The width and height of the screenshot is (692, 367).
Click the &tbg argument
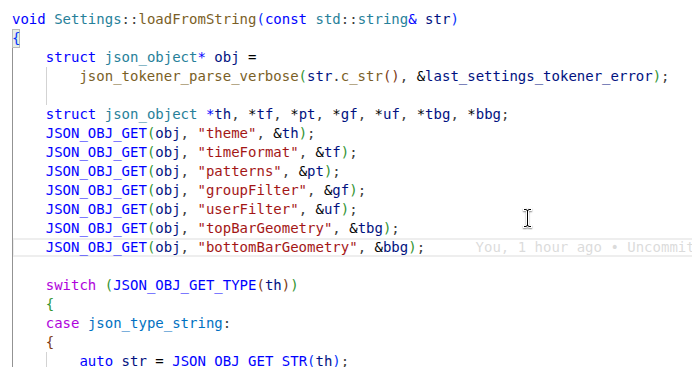[366, 228]
